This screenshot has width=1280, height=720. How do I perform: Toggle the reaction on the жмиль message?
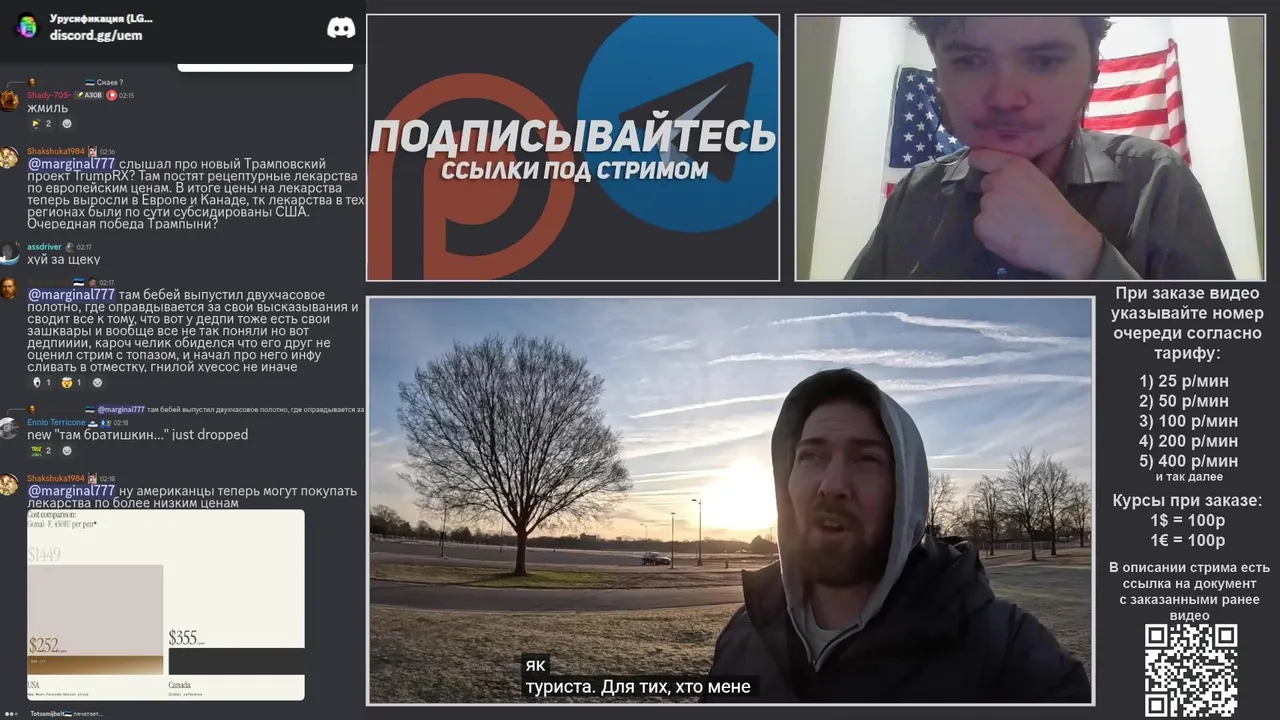pyautogui.click(x=41, y=124)
